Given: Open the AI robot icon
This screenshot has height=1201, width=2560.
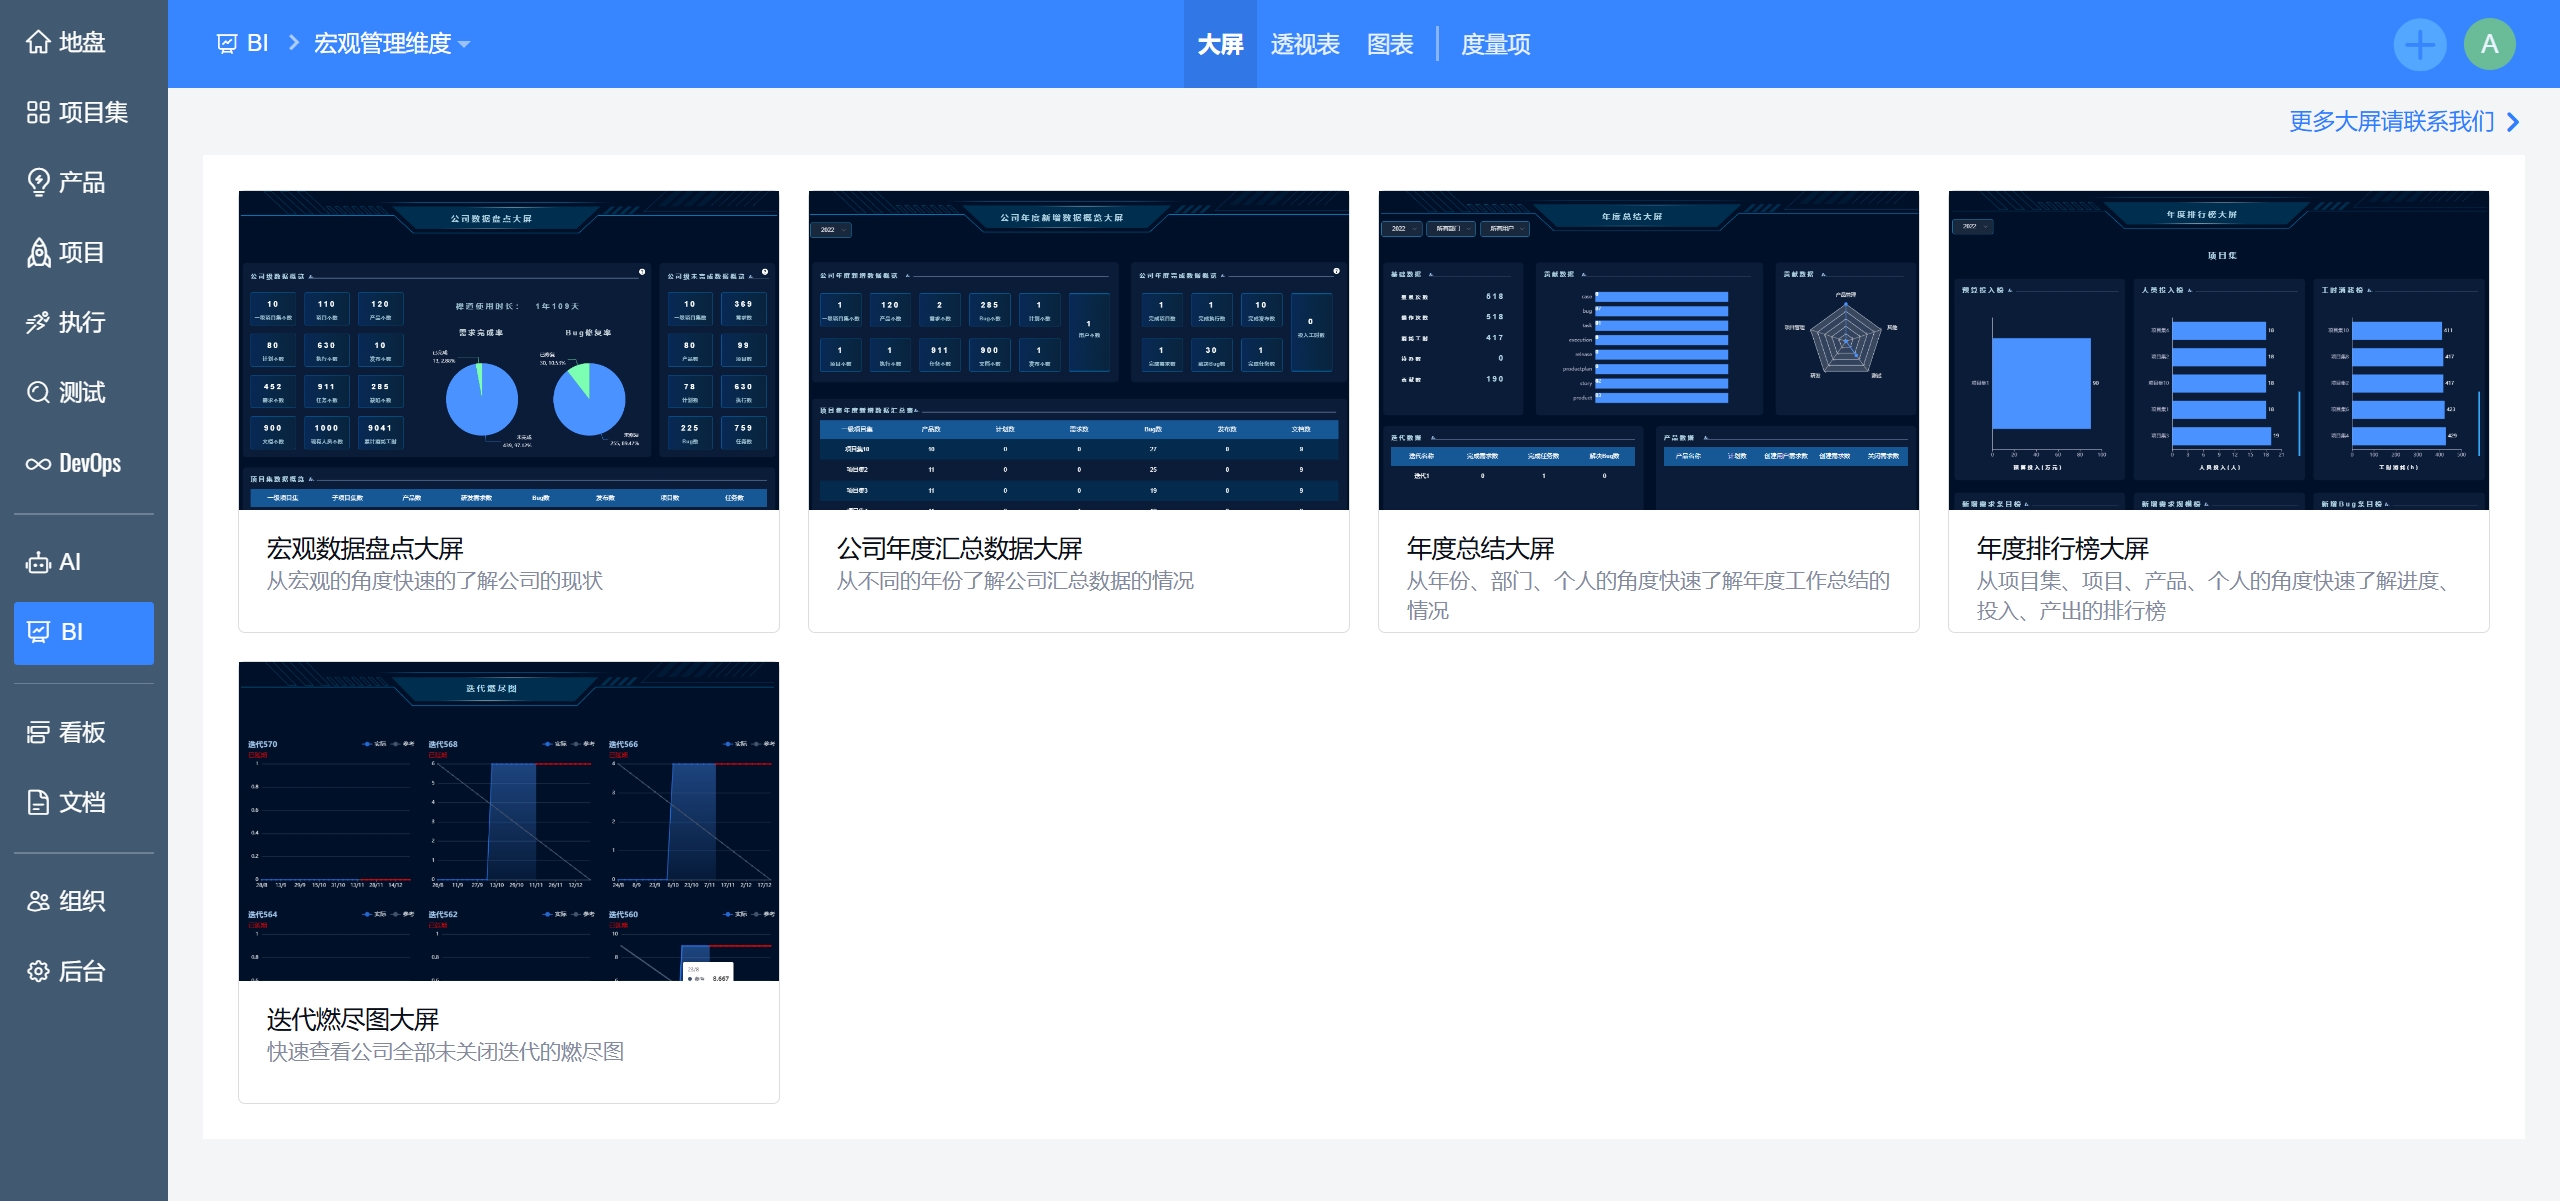Looking at the screenshot, I should (38, 562).
